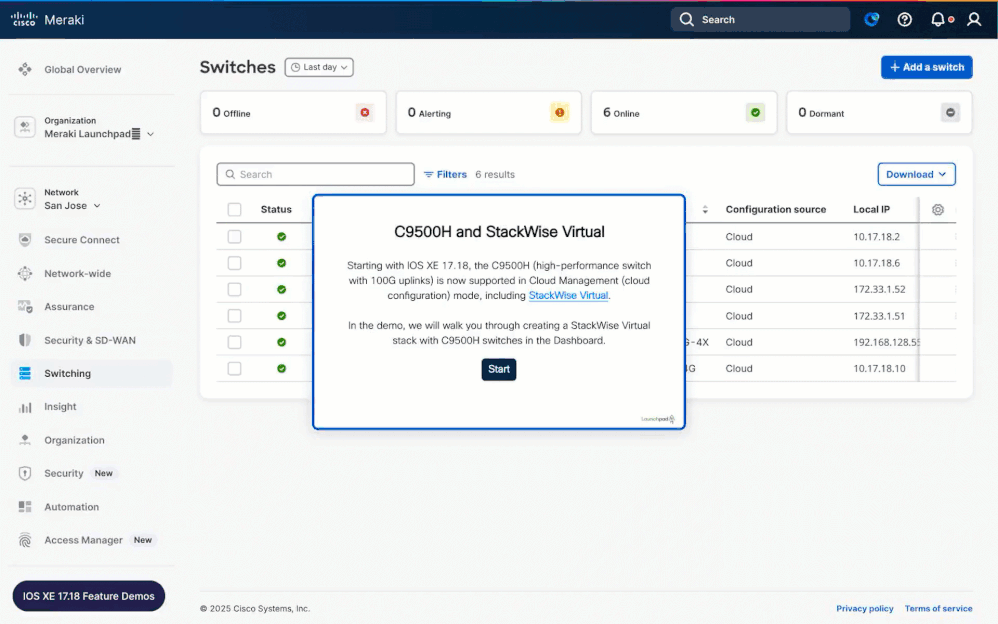Open the Last day time range dropdown
This screenshot has height=624, width=998.
point(319,67)
